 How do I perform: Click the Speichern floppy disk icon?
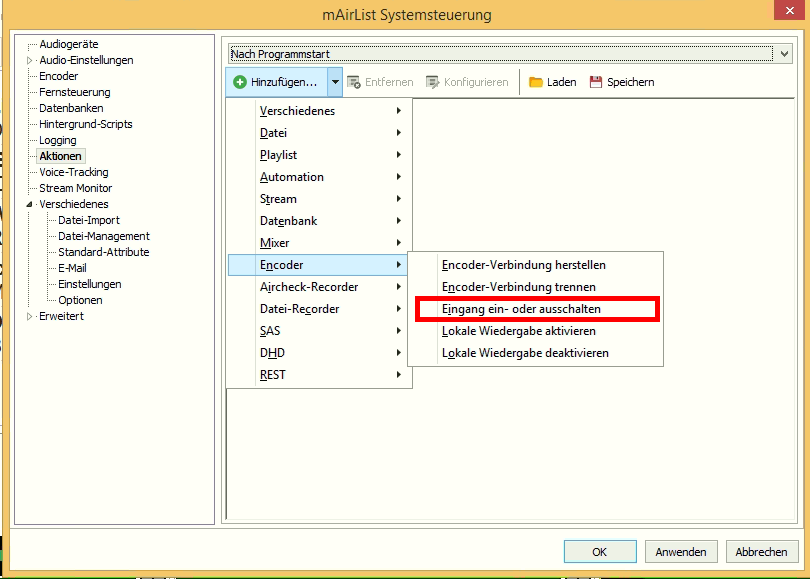[596, 82]
